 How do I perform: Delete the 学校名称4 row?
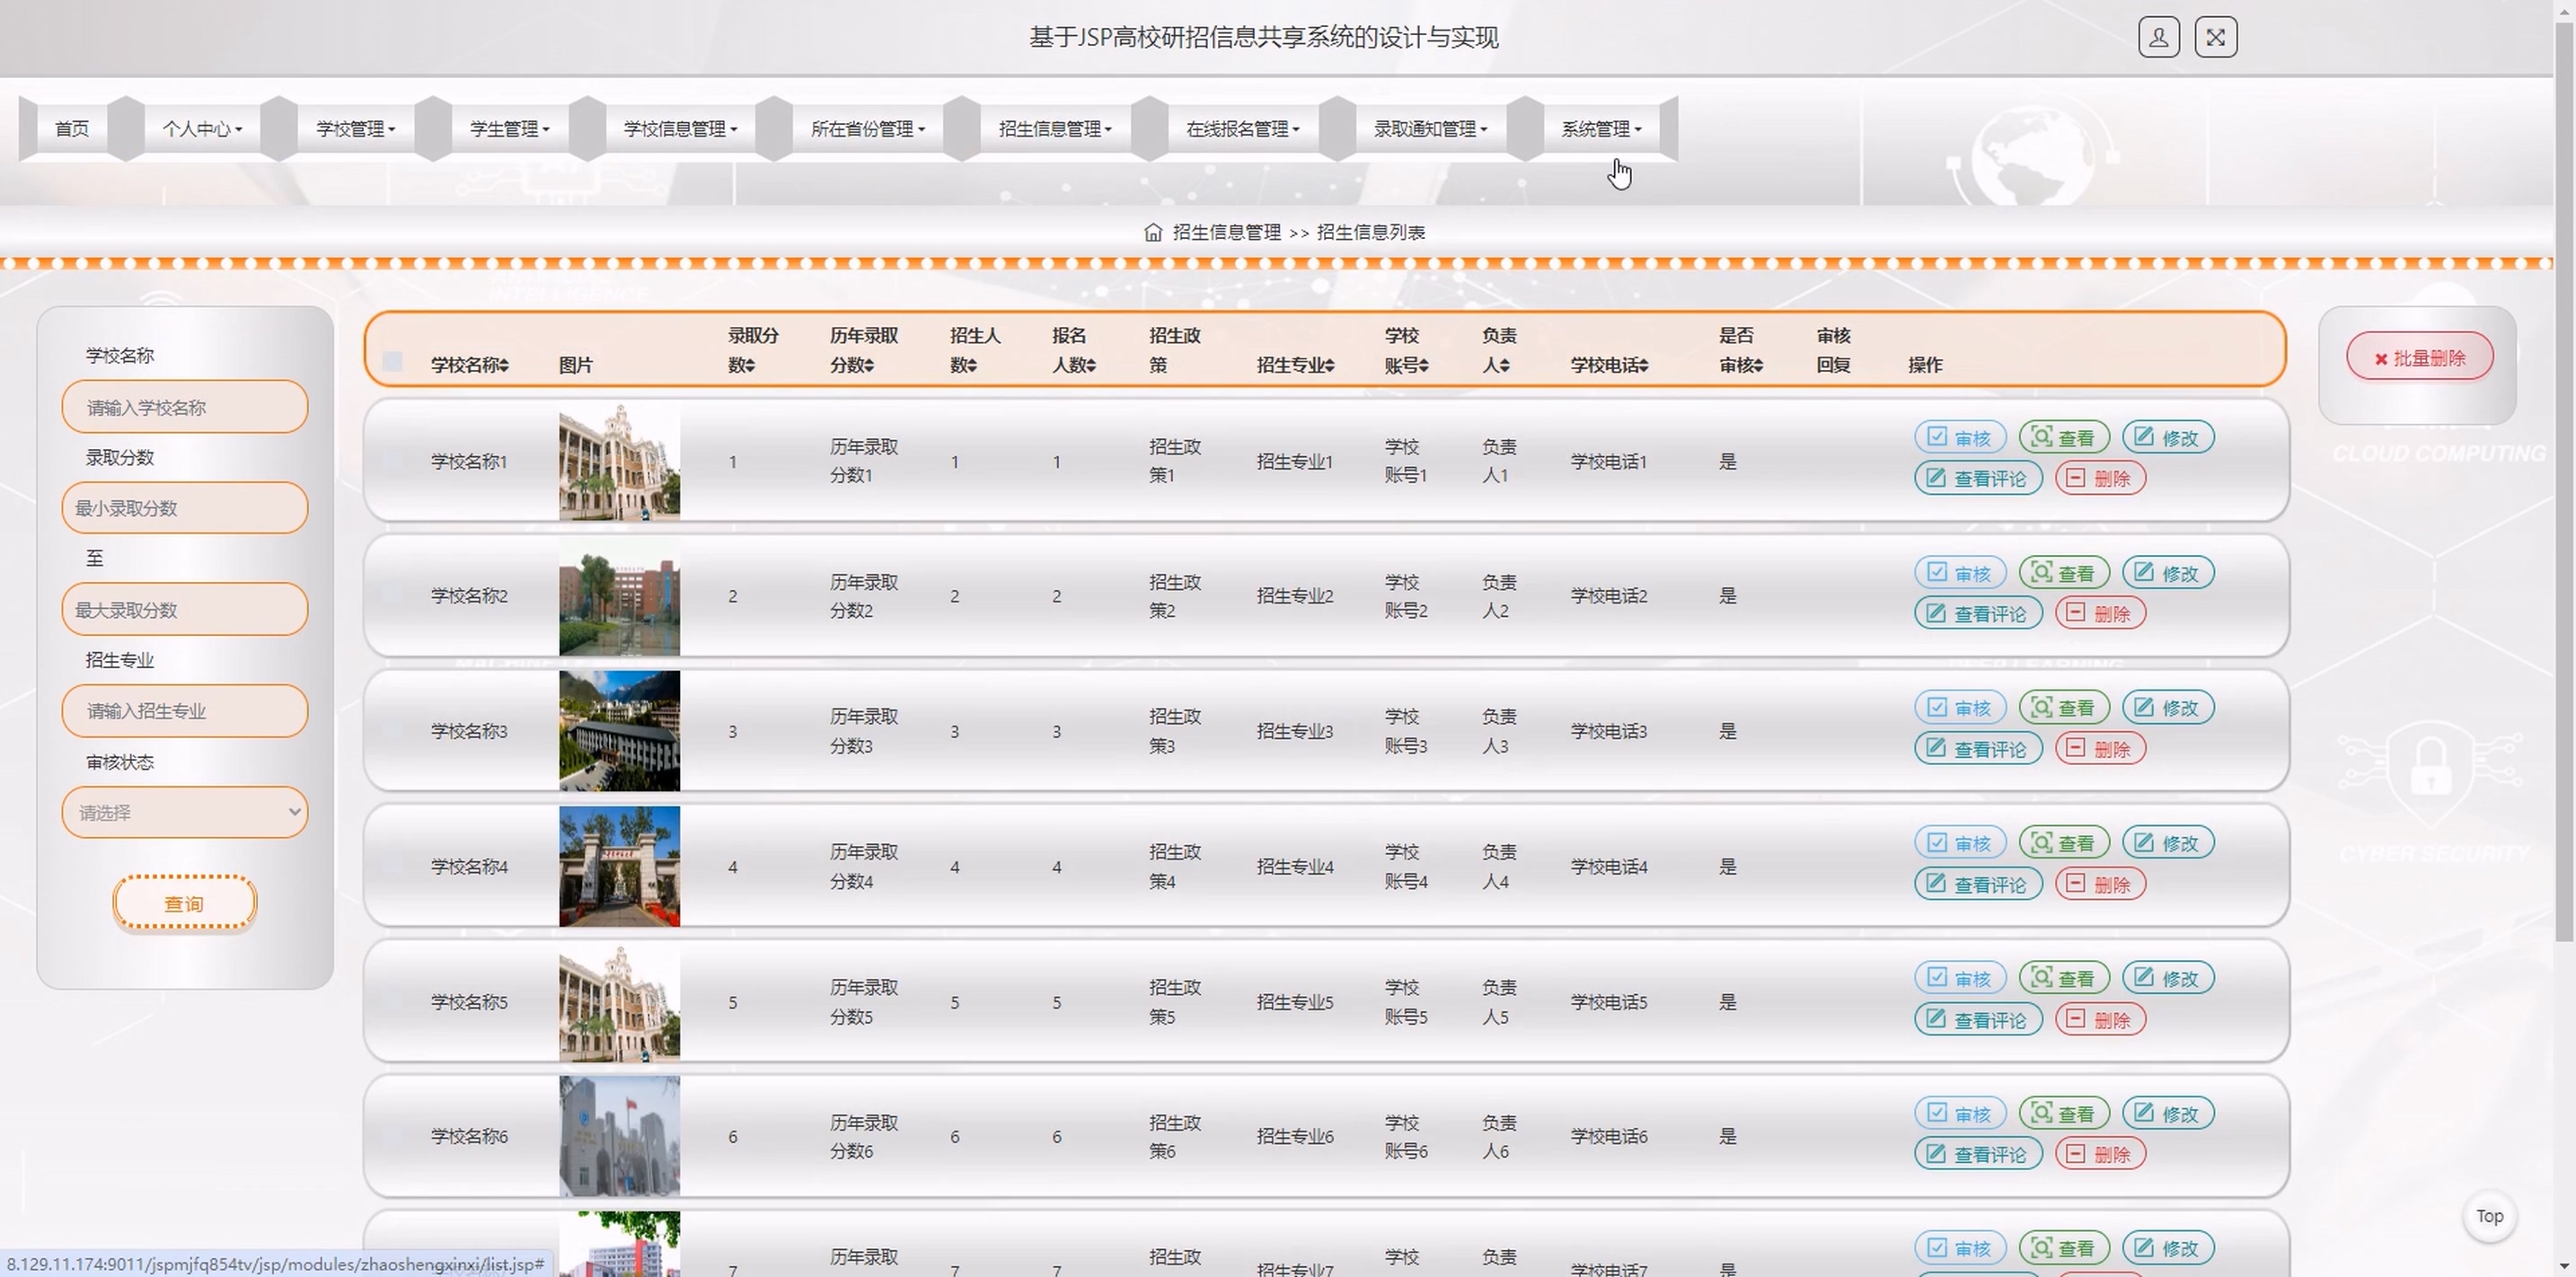[2100, 885]
